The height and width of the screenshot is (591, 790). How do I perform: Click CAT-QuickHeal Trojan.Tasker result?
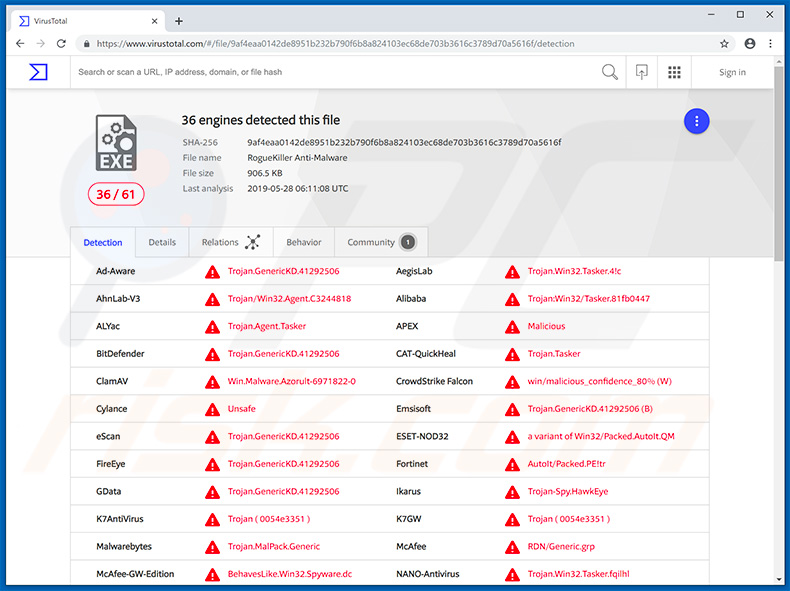554,354
